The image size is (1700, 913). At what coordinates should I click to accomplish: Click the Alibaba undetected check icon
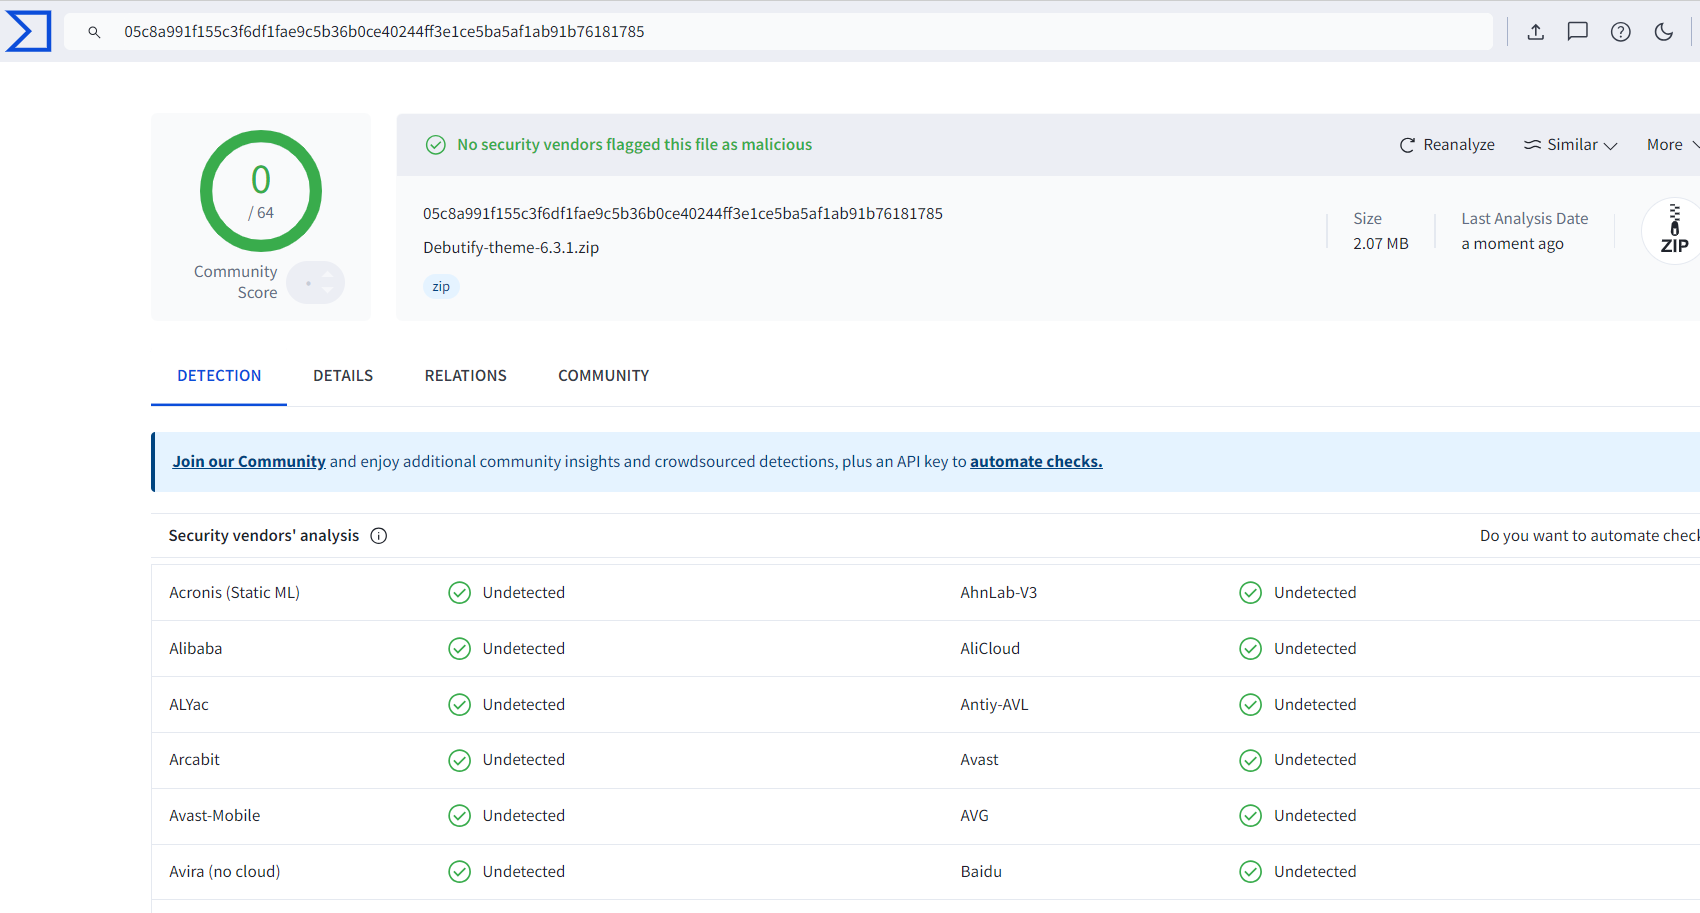pyautogui.click(x=460, y=649)
